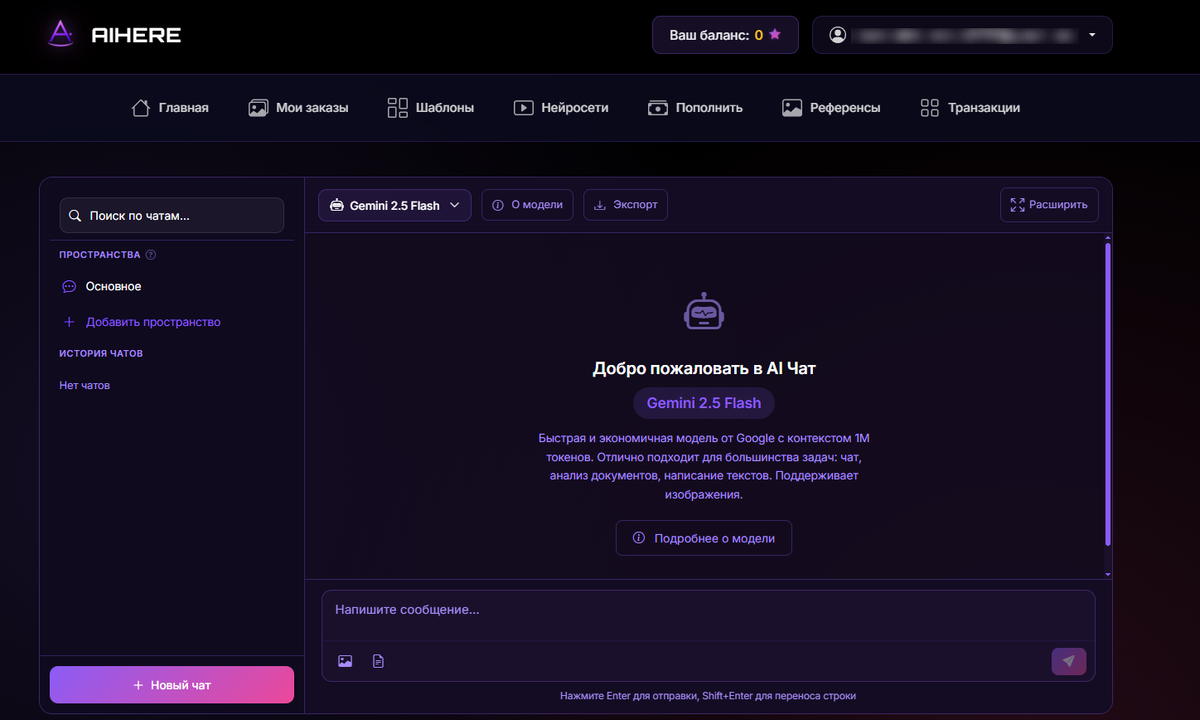
Task: Open the balance indicator with star
Action: click(725, 35)
